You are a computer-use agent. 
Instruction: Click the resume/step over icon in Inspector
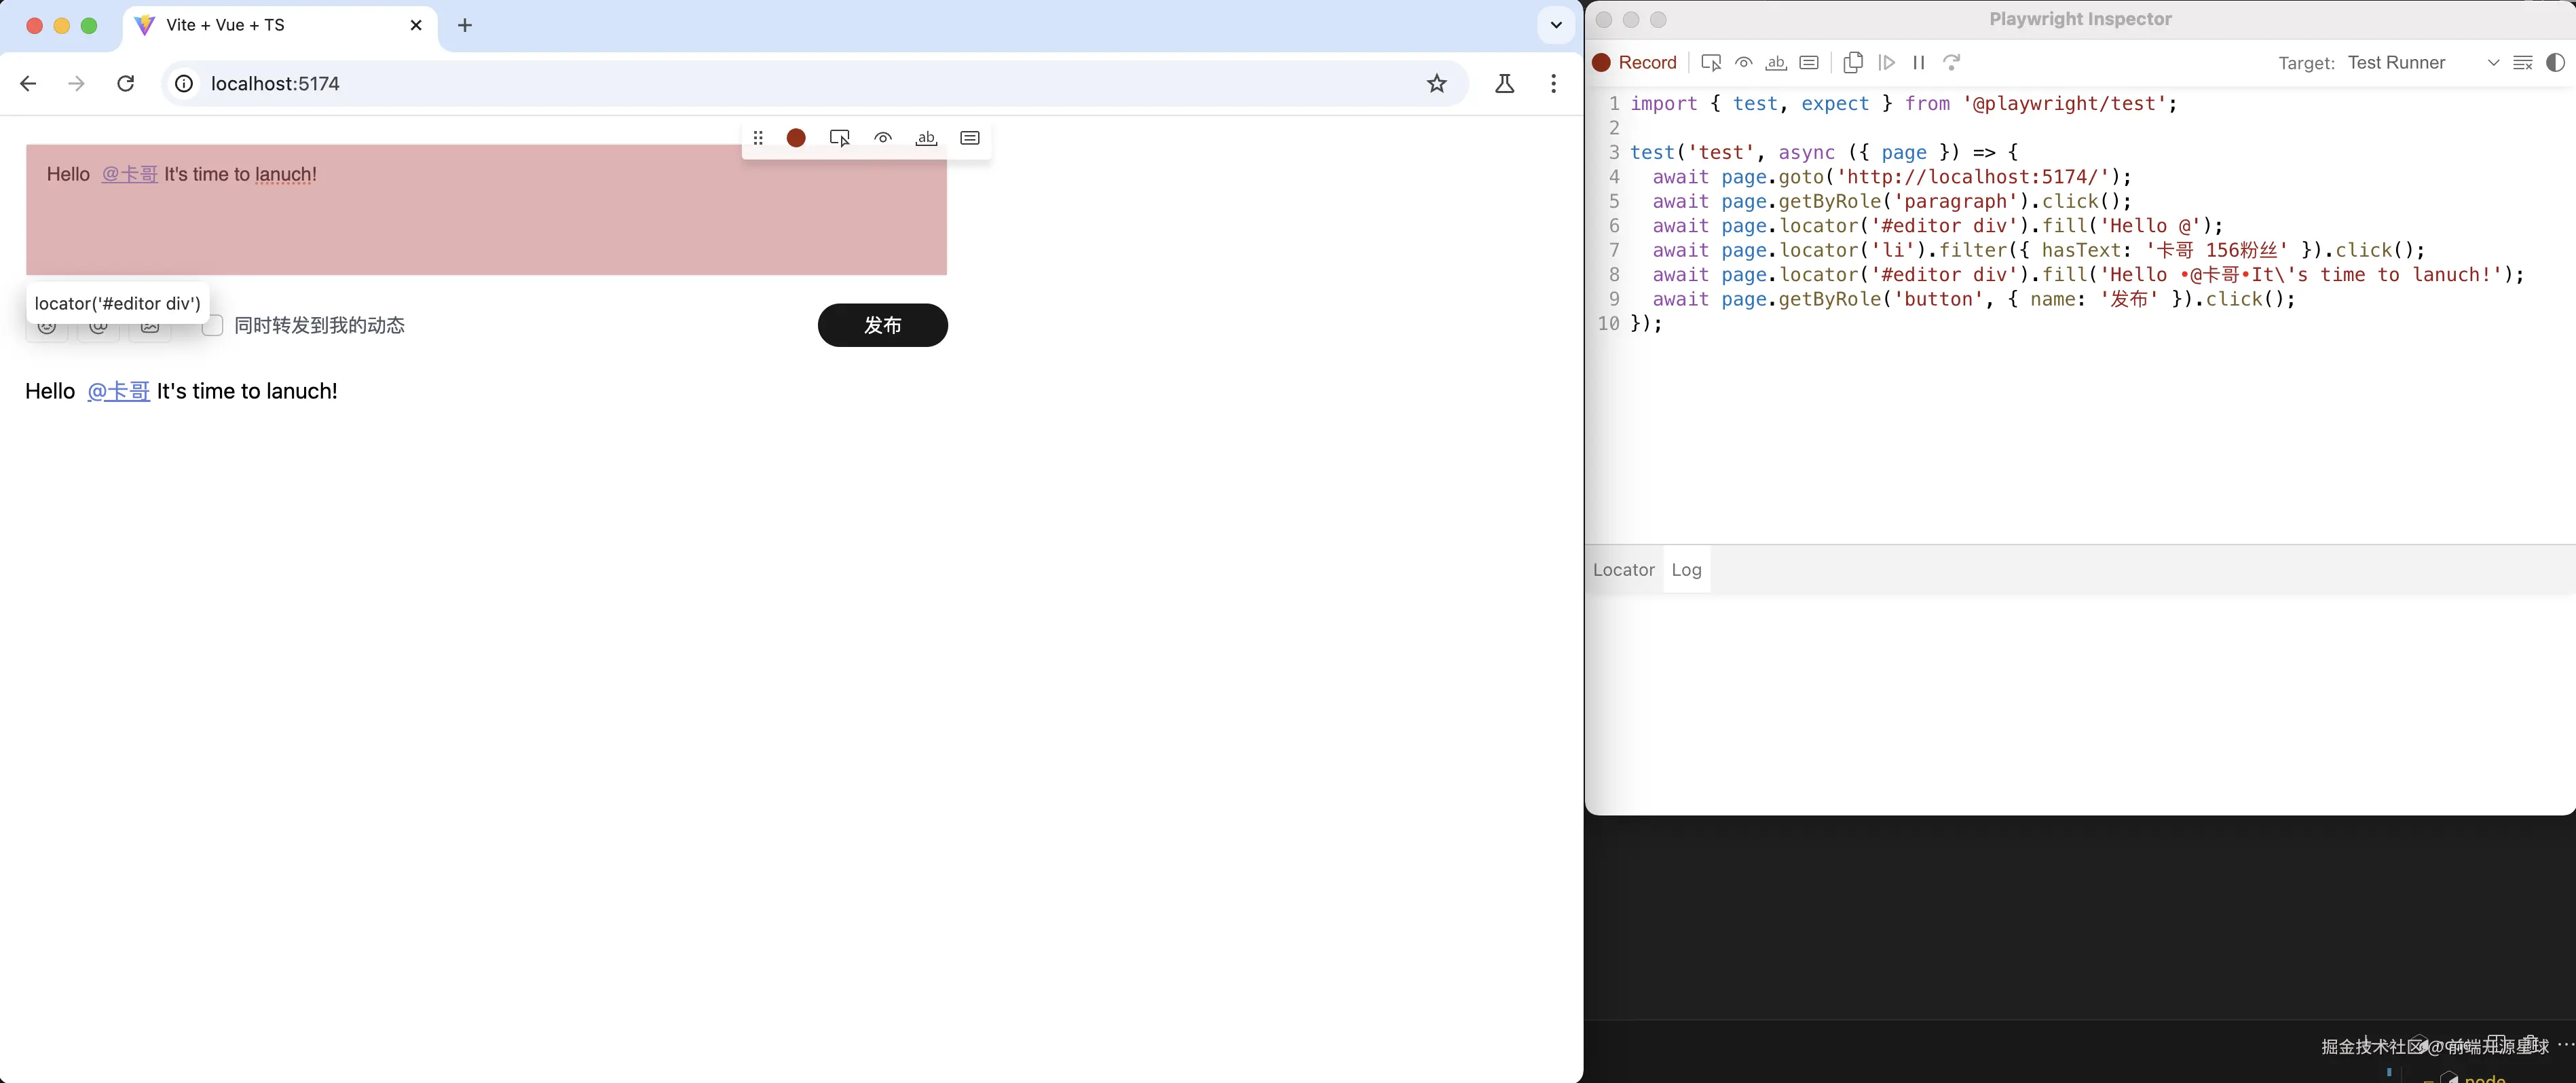[1888, 62]
